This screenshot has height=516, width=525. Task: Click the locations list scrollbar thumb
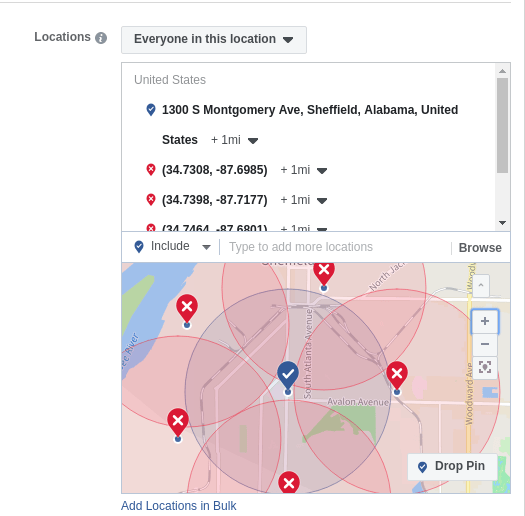tap(502, 125)
